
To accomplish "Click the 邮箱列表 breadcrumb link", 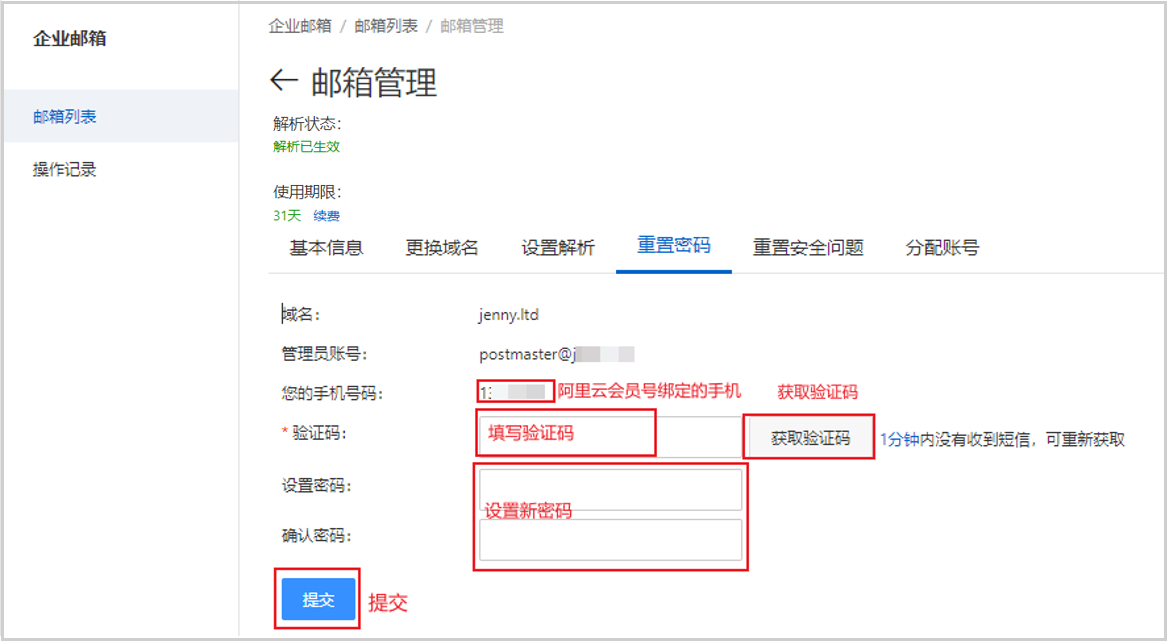I will [386, 26].
